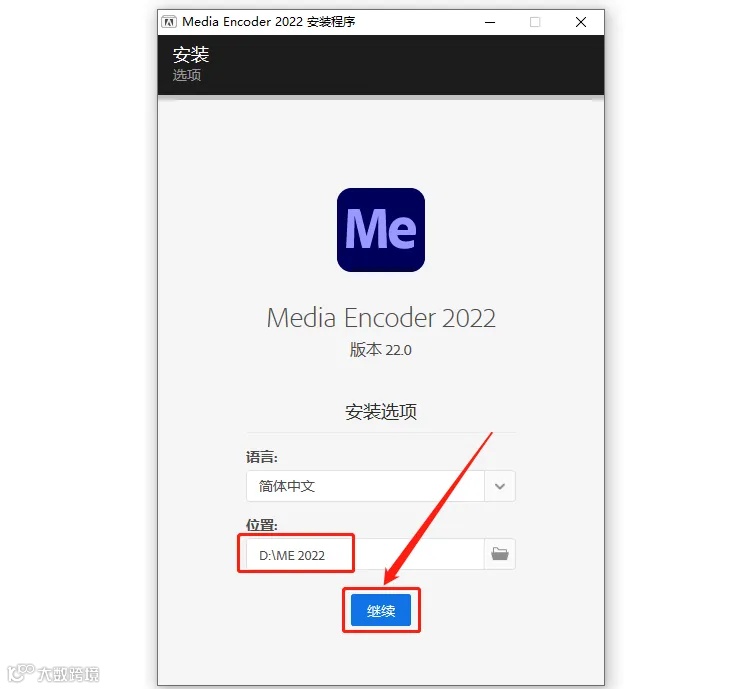Viewport: 751px width, 689px height.
Task: Click the 选项 subtitle in header
Action: tap(187, 75)
